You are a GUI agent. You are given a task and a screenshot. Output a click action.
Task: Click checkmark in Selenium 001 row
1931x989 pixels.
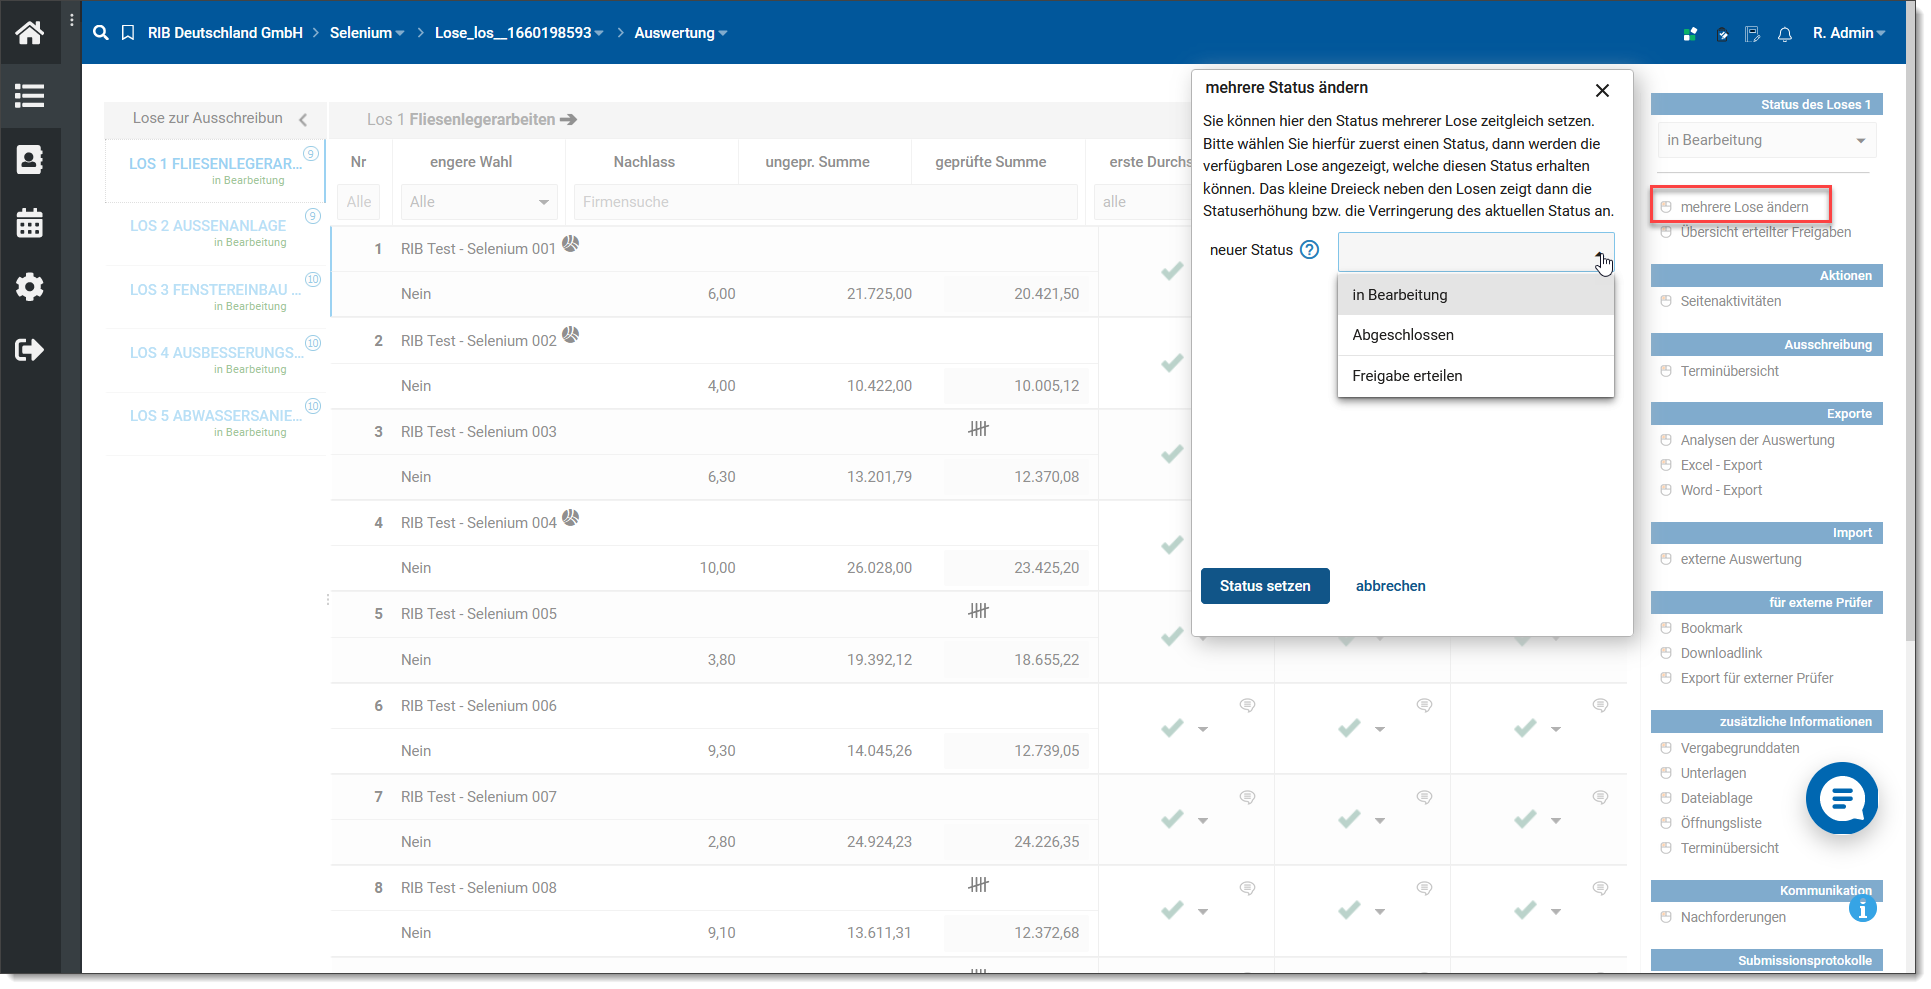1172,271
